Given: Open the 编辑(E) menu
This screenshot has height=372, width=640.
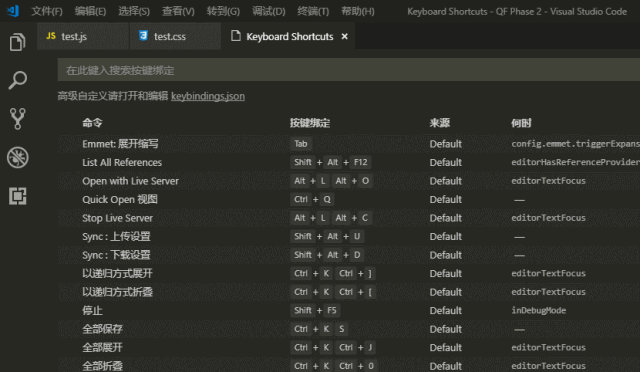Looking at the screenshot, I should pos(90,11).
